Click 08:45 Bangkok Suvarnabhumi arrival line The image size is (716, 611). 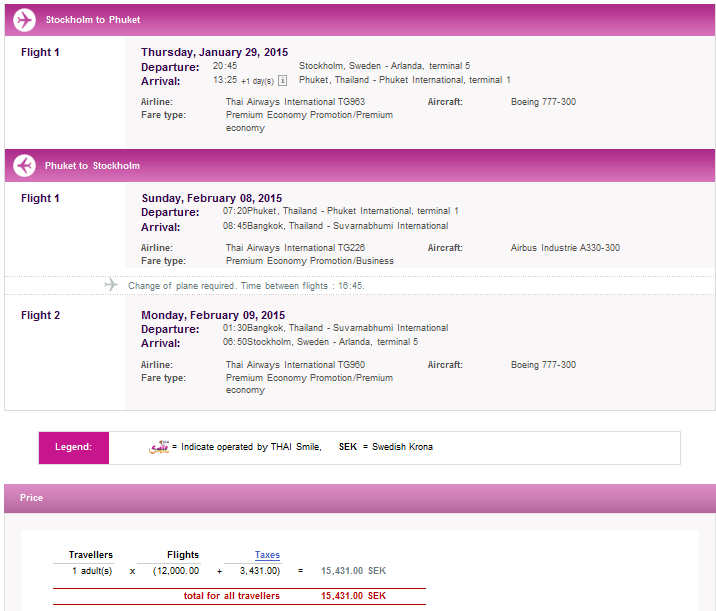pyautogui.click(x=335, y=226)
